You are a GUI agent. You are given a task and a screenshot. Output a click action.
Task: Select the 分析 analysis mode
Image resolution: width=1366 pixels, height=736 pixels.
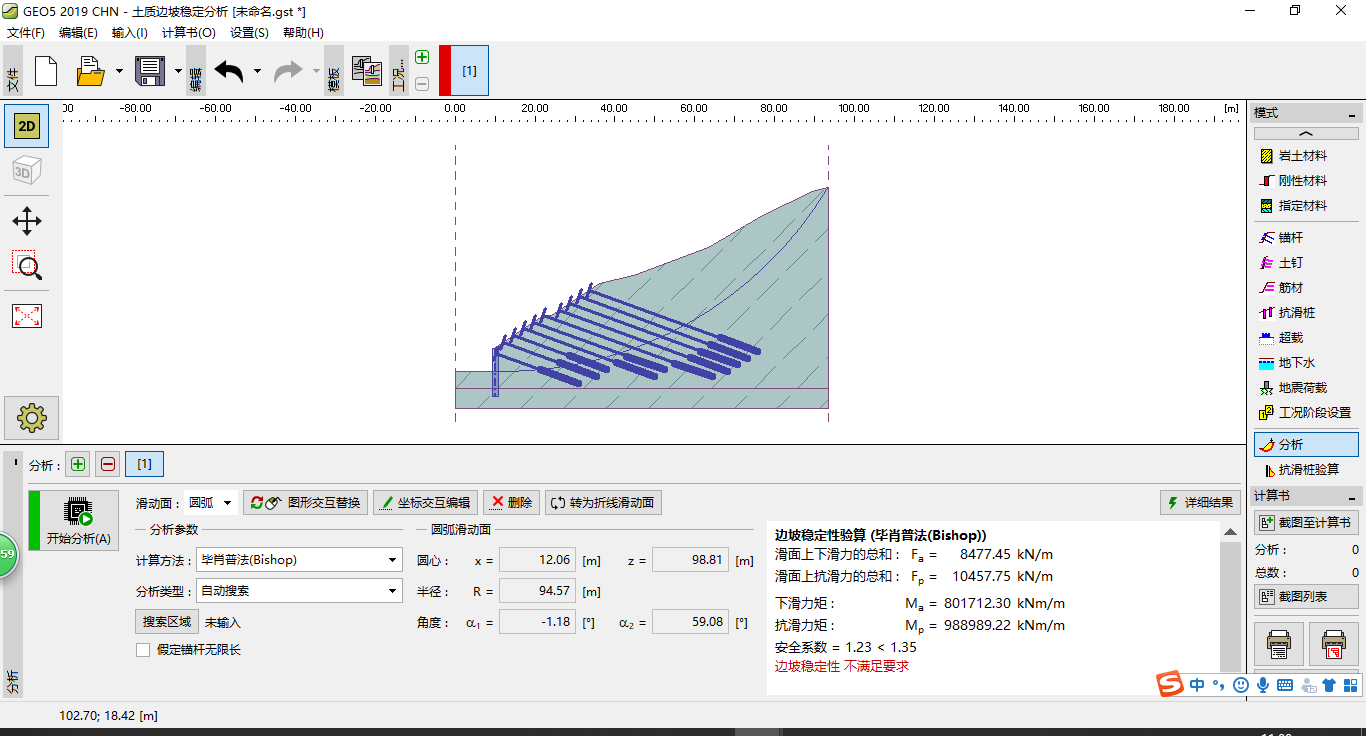[1306, 445]
